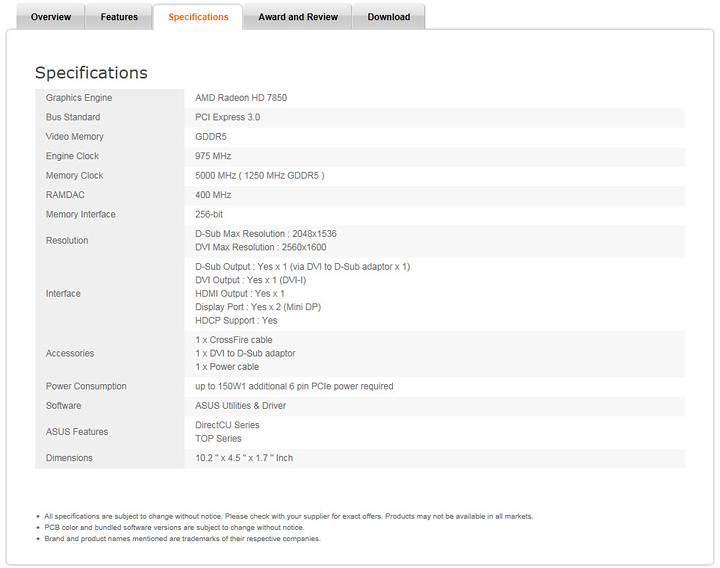Click the Graphics Engine row label

coord(79,98)
